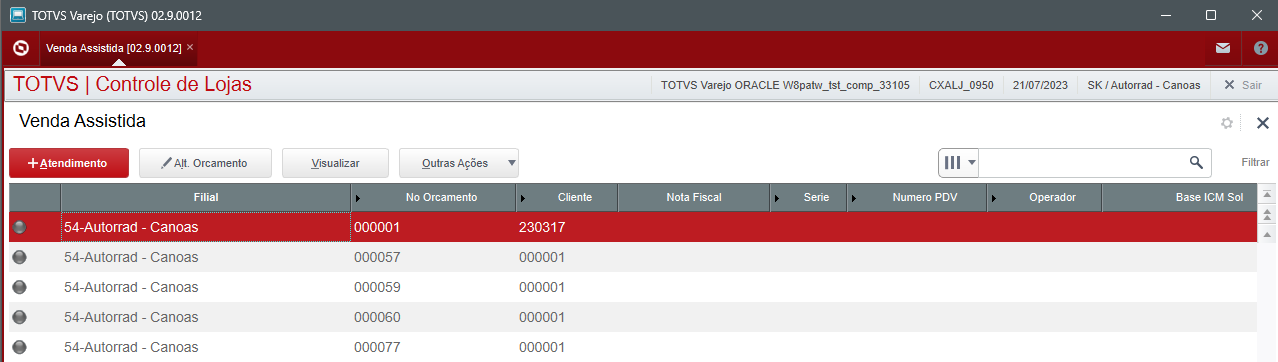Image resolution: width=1278 pixels, height=362 pixels.
Task: Click the arrow beside Serie header
Action: [777, 198]
